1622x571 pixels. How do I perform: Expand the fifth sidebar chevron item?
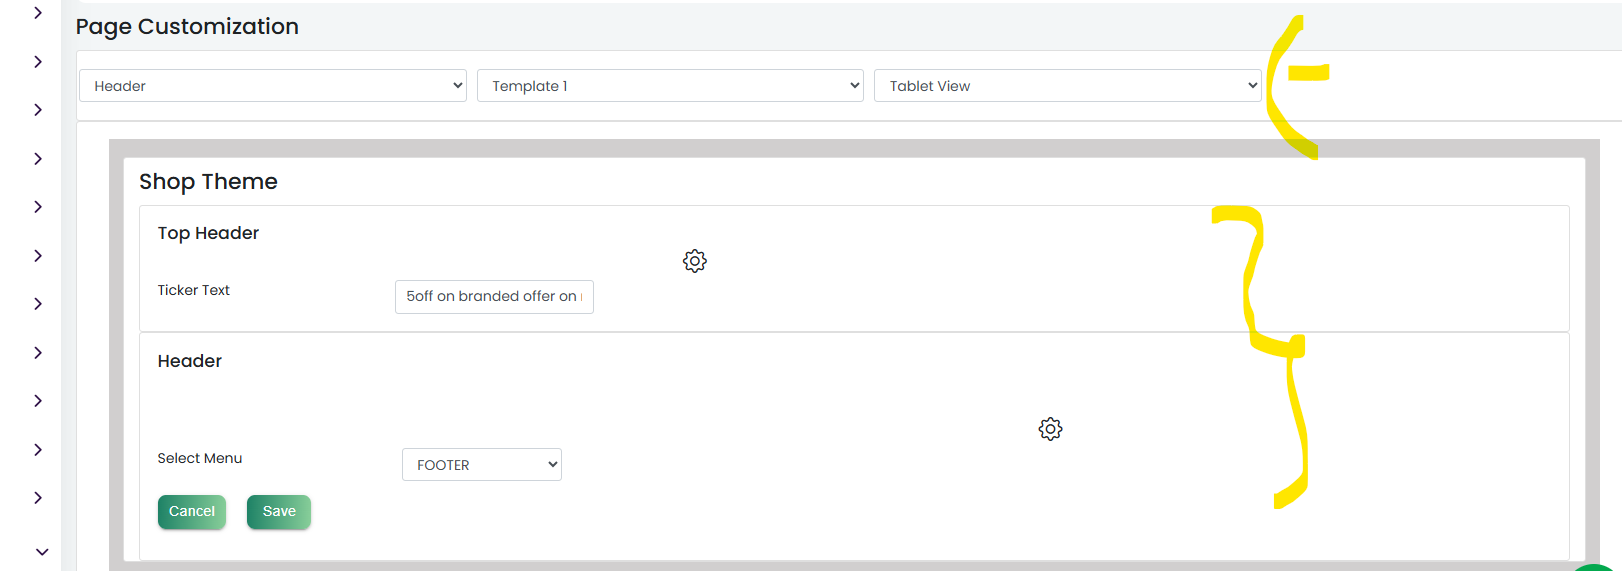38,207
